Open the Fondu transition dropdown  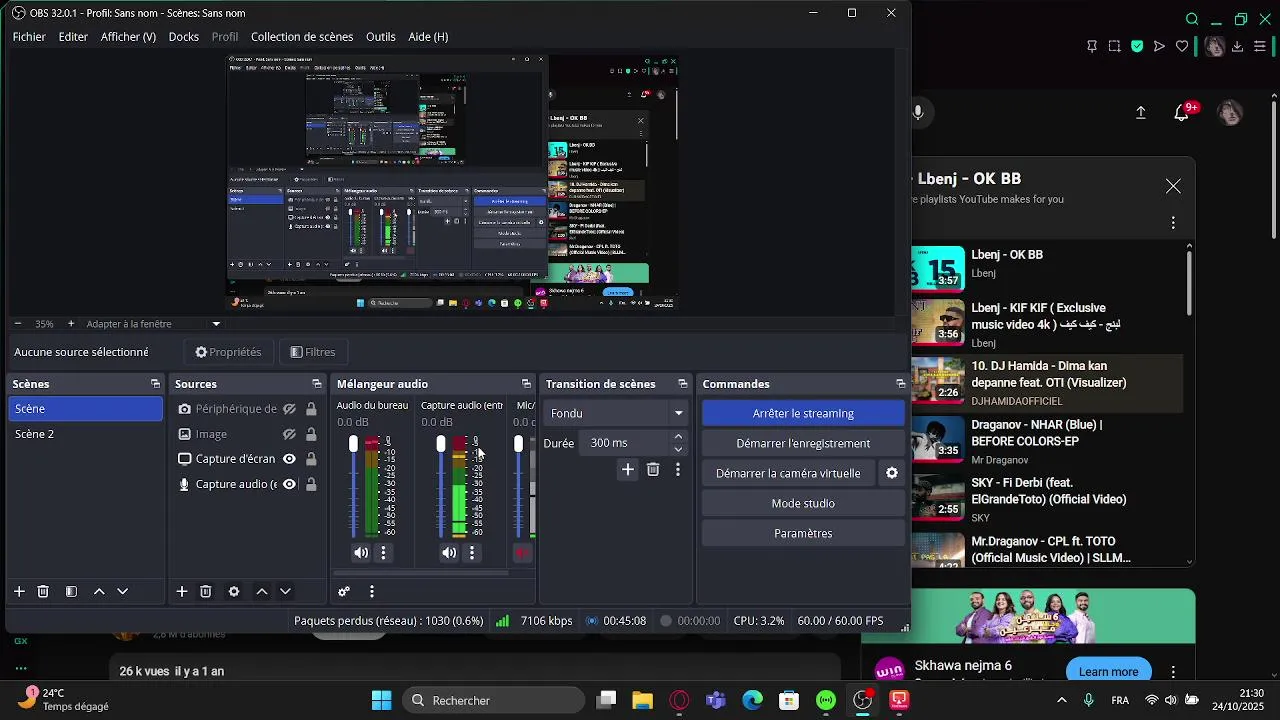point(616,413)
